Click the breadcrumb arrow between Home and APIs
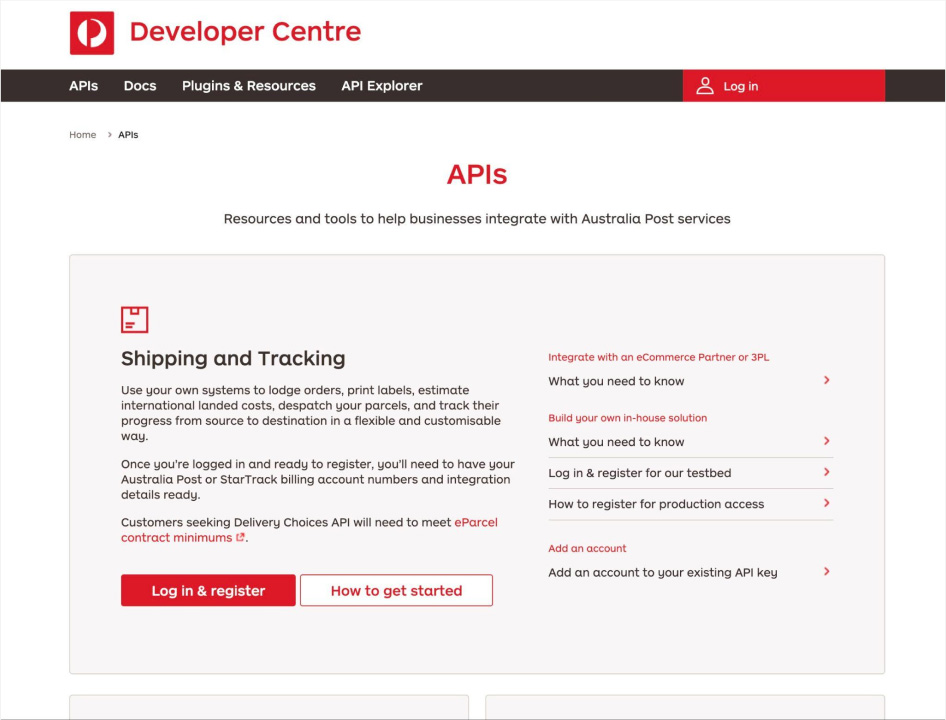Image resolution: width=946 pixels, height=720 pixels. point(109,135)
